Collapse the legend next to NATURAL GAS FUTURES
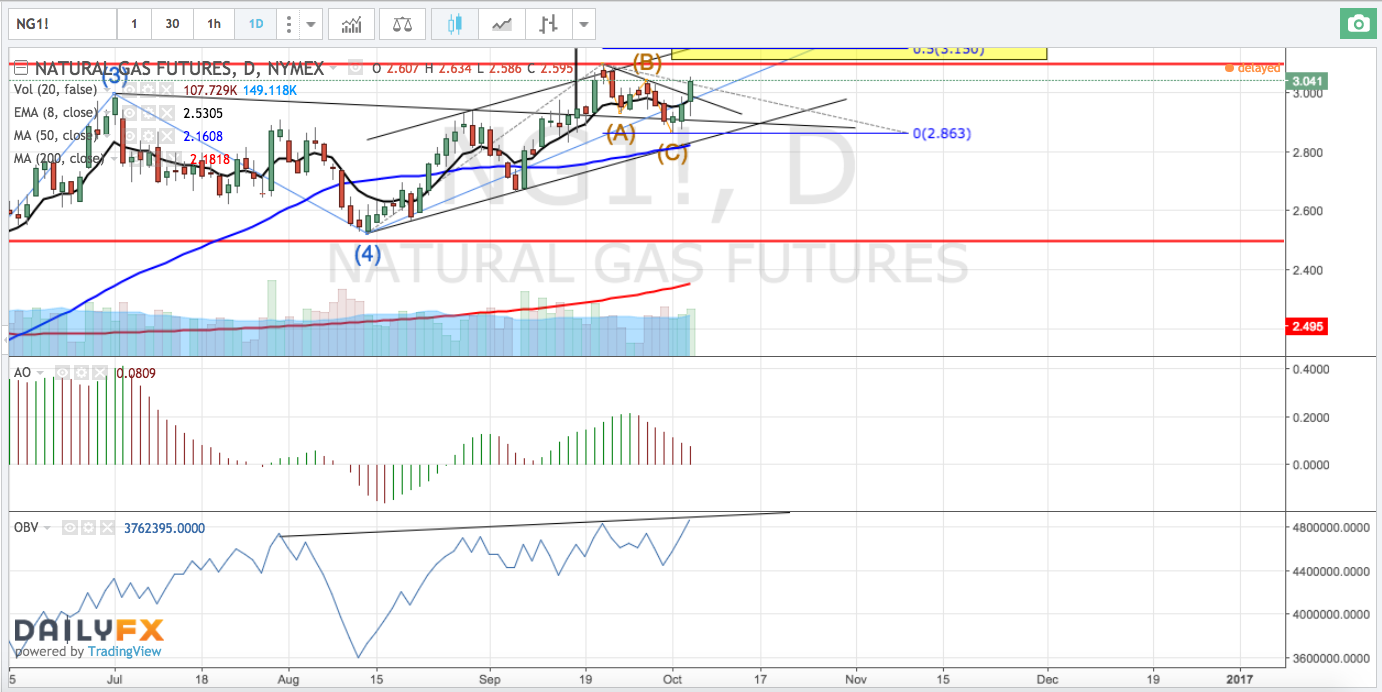This screenshot has height=692, width=1382. coord(21,68)
